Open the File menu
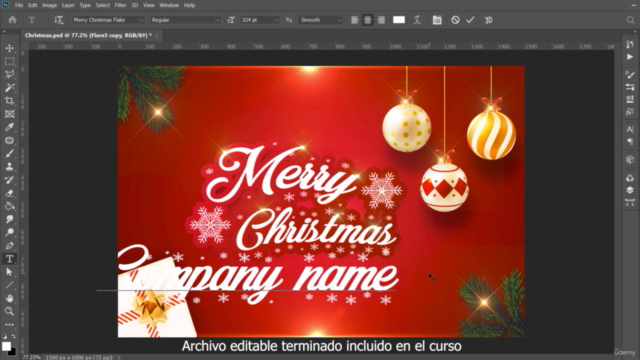The width and height of the screenshot is (640, 360). pyautogui.click(x=19, y=5)
